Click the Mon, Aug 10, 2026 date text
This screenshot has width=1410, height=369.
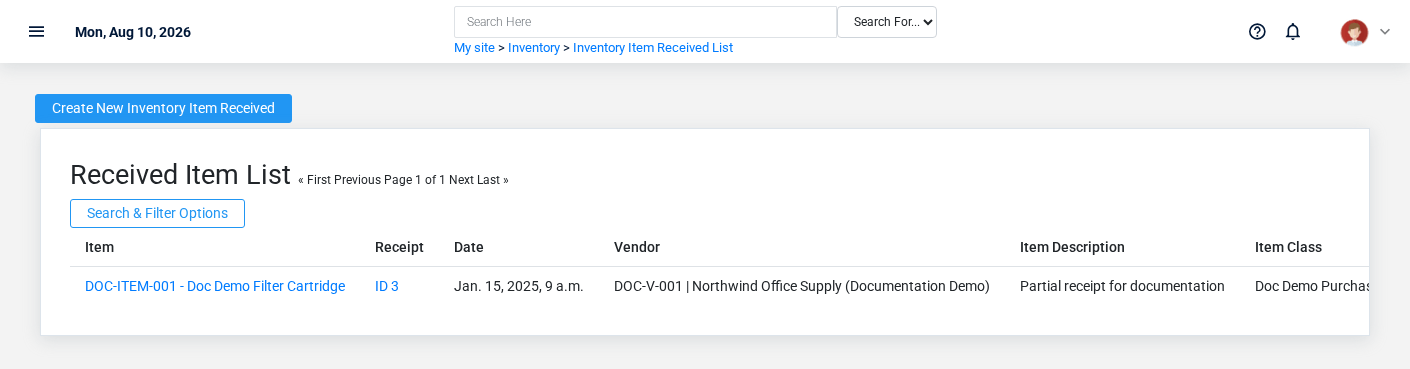[x=133, y=32]
